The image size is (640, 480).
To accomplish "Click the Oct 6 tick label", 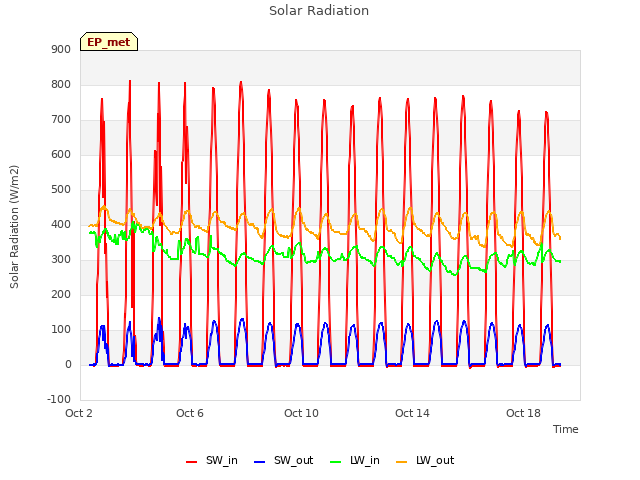I will [x=190, y=413].
